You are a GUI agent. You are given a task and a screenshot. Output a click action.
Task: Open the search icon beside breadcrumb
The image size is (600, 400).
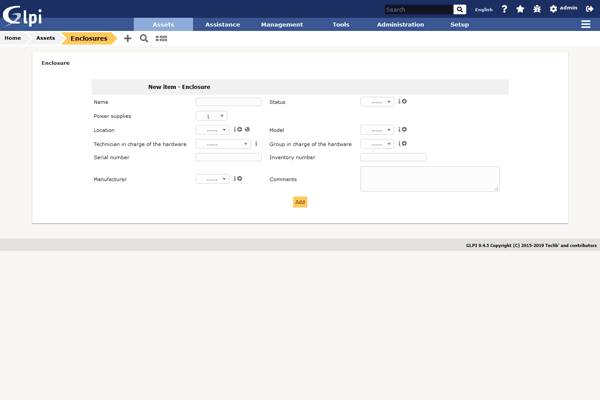[144, 38]
